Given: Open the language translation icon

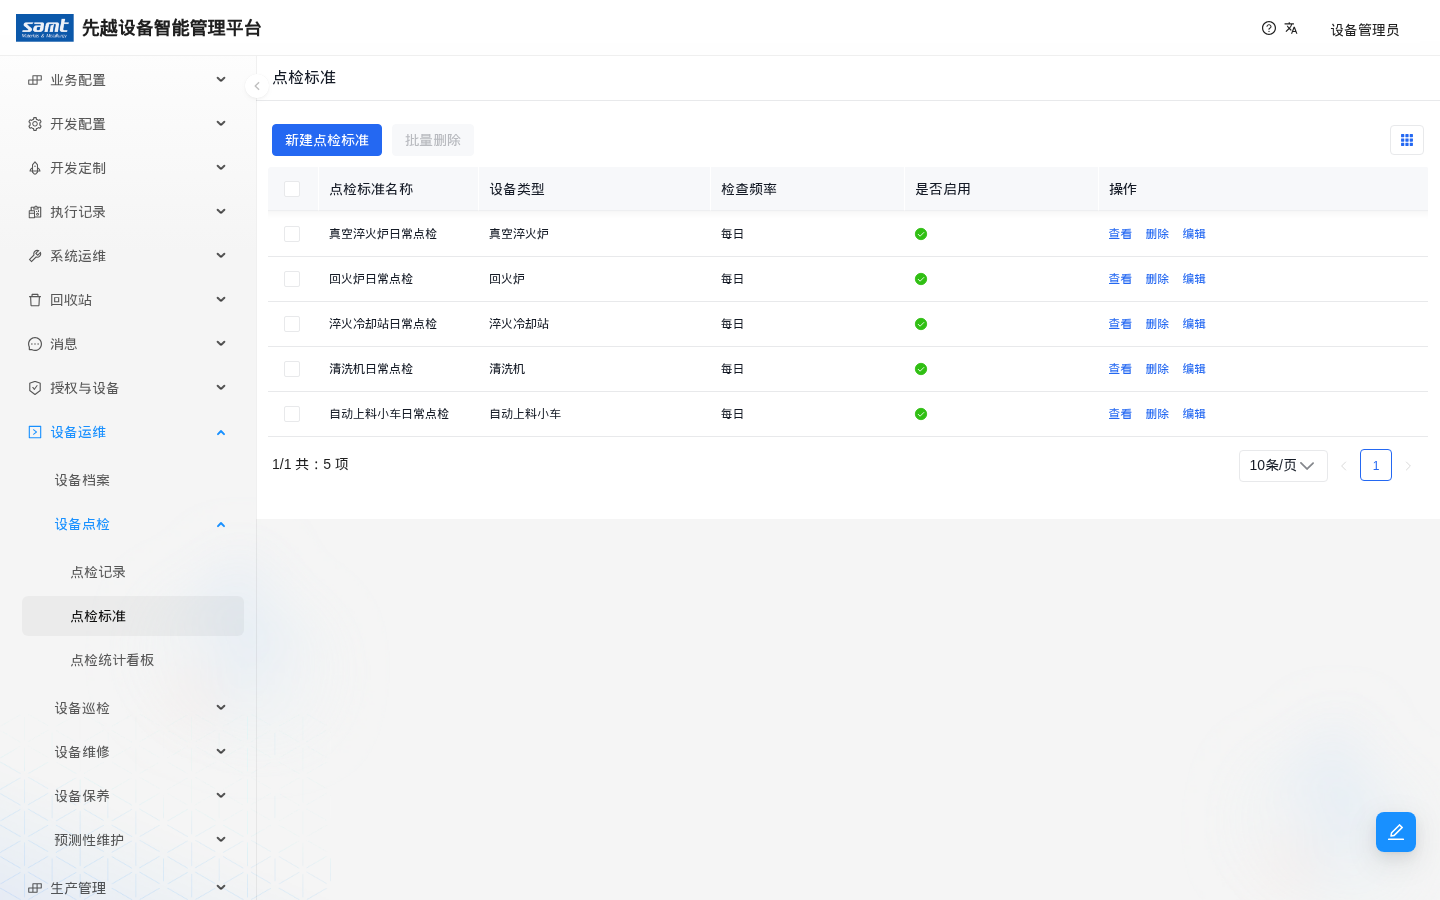Looking at the screenshot, I should 1291,28.
